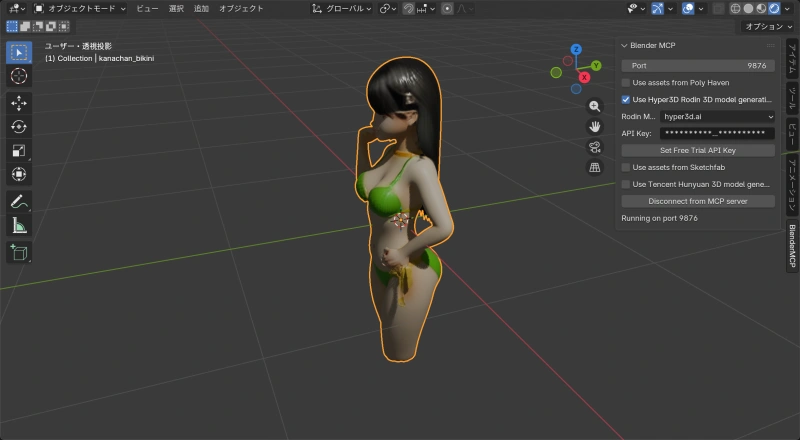Select the Rotate tool
This screenshot has width=800, height=440.
point(19,127)
